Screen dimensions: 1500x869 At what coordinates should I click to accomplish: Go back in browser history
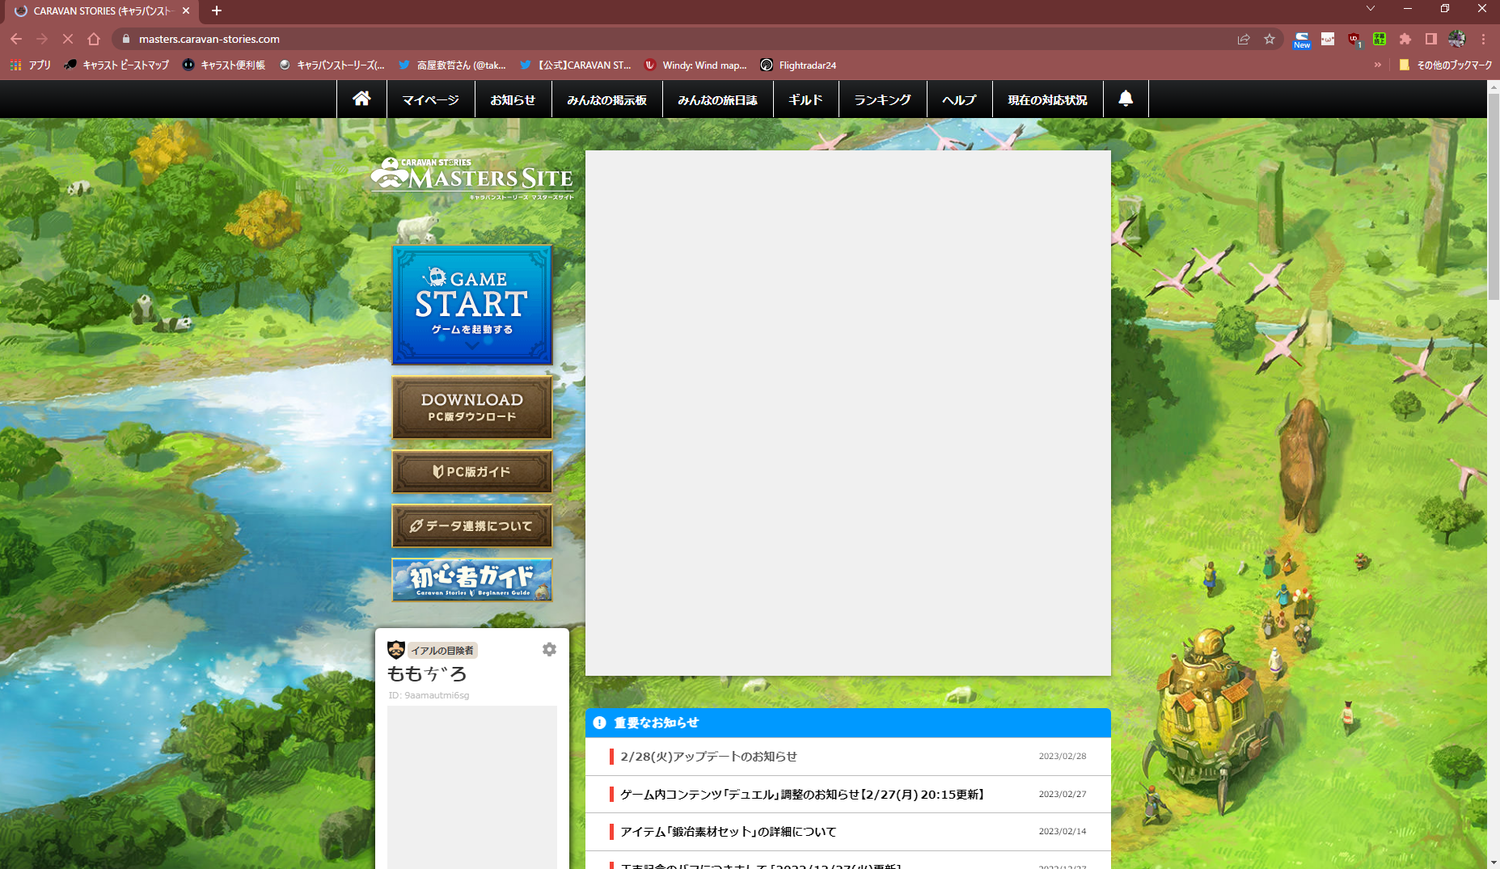[x=16, y=39]
